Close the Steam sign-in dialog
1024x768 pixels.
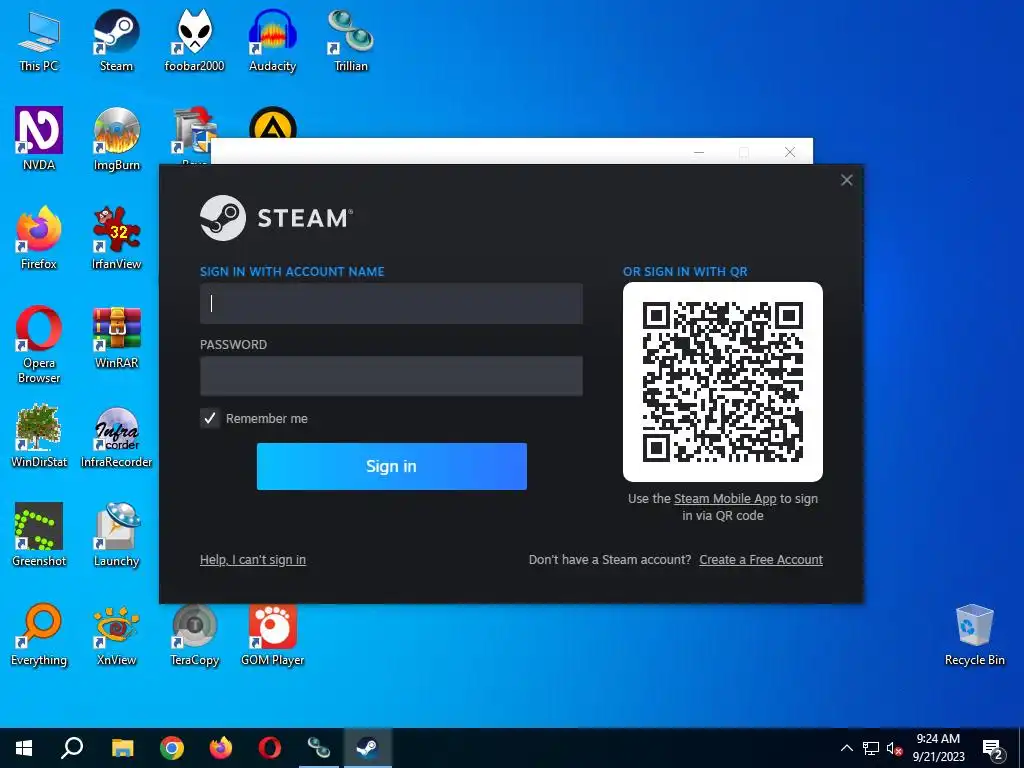[846, 180]
